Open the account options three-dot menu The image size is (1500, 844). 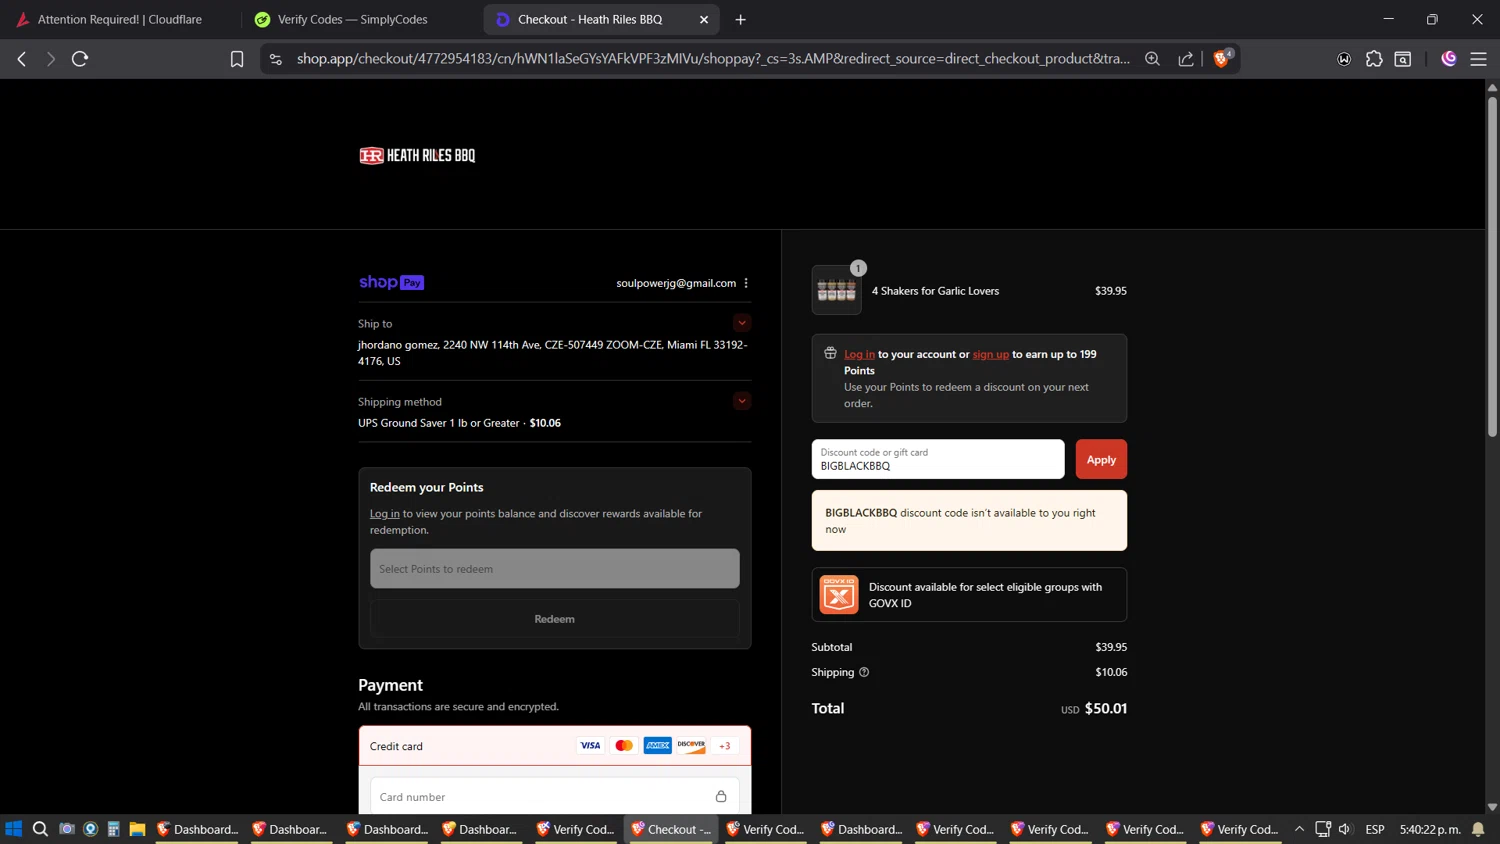pyautogui.click(x=746, y=283)
